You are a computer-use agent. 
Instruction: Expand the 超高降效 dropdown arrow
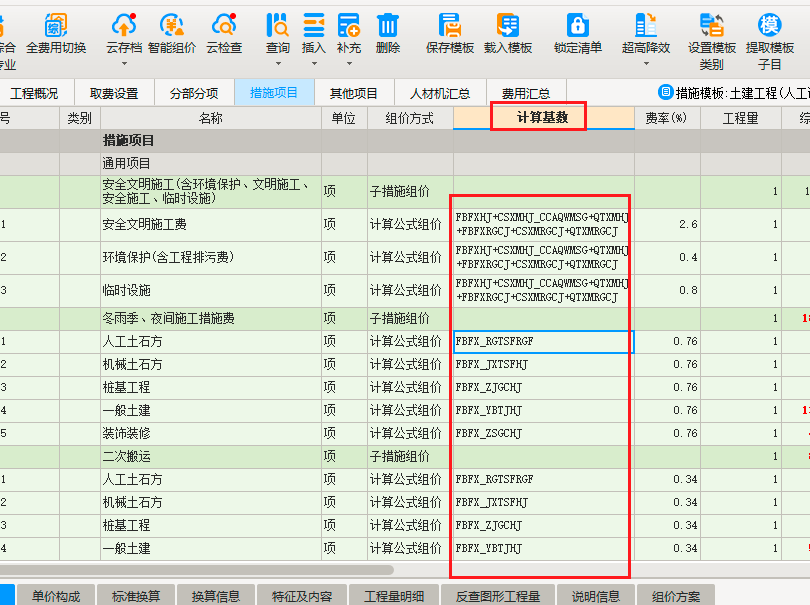click(x=646, y=64)
